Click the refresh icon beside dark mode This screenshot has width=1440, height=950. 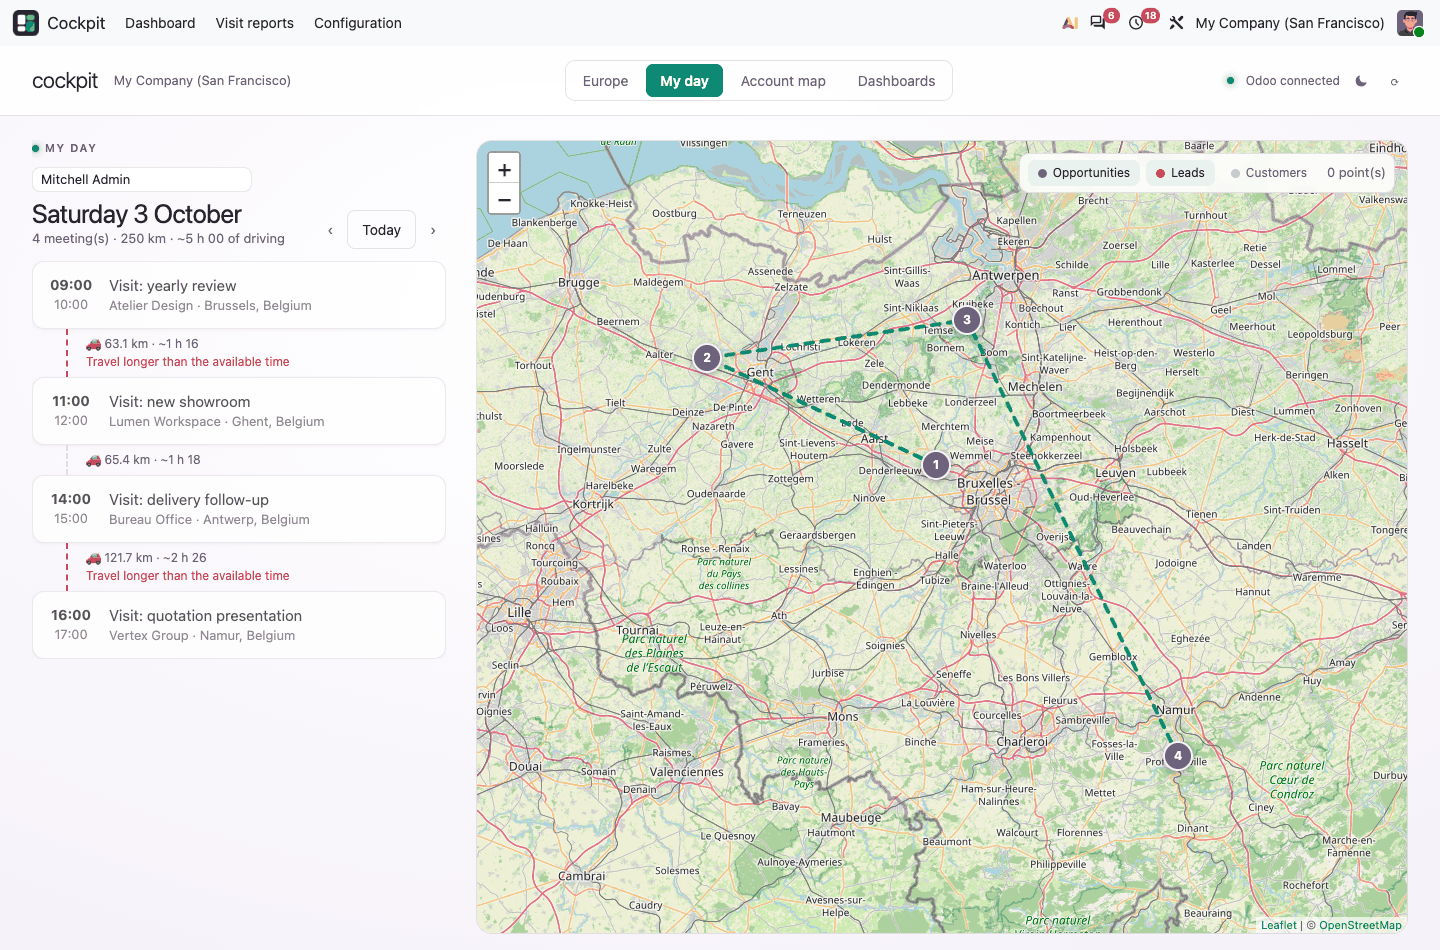coord(1394,81)
